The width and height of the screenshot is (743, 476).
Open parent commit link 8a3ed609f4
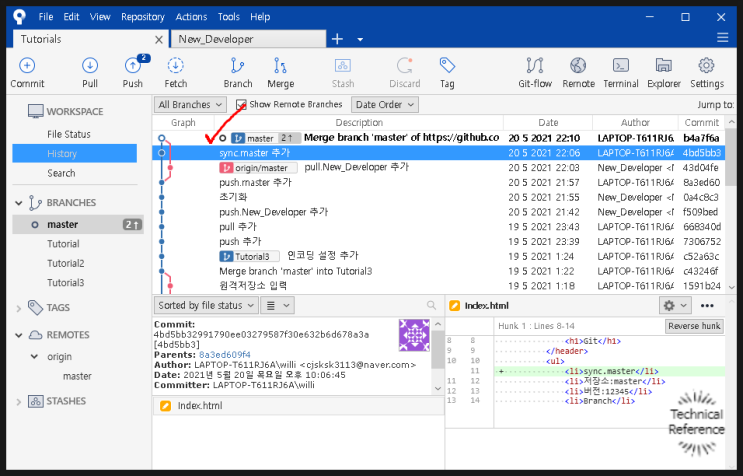click(x=225, y=355)
